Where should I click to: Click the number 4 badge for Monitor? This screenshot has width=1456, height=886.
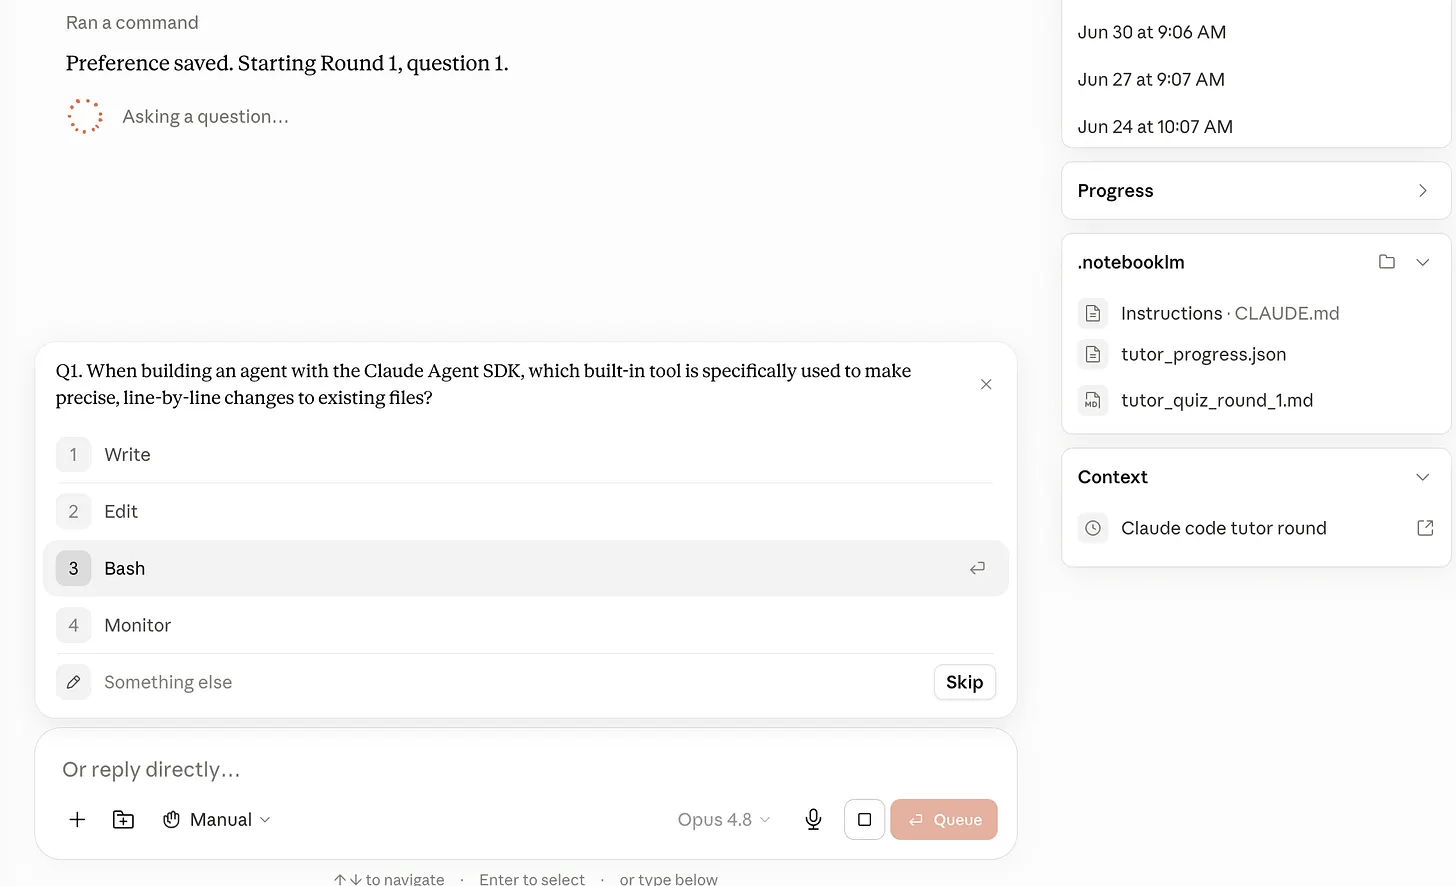[x=73, y=625]
